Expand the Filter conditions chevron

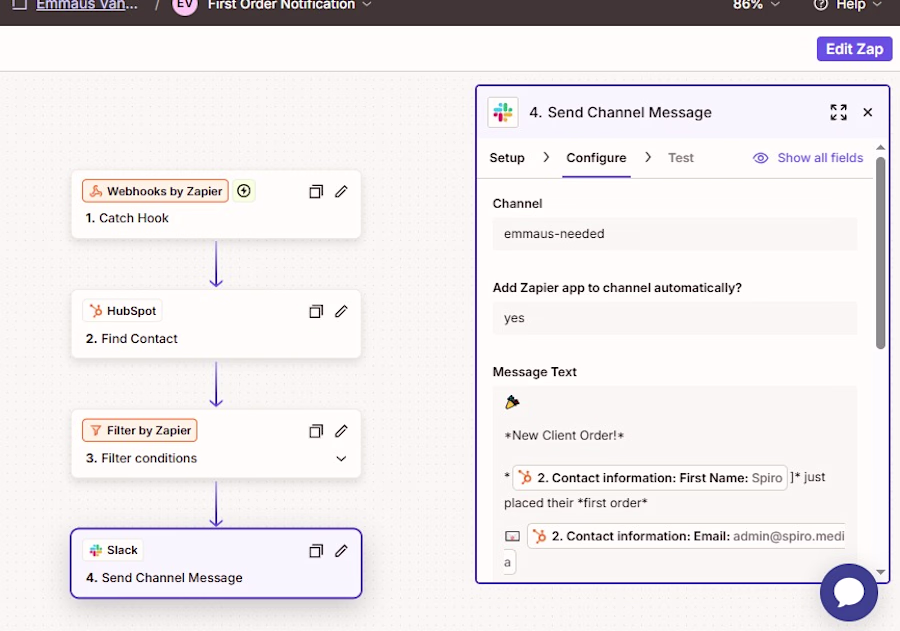[341, 459]
